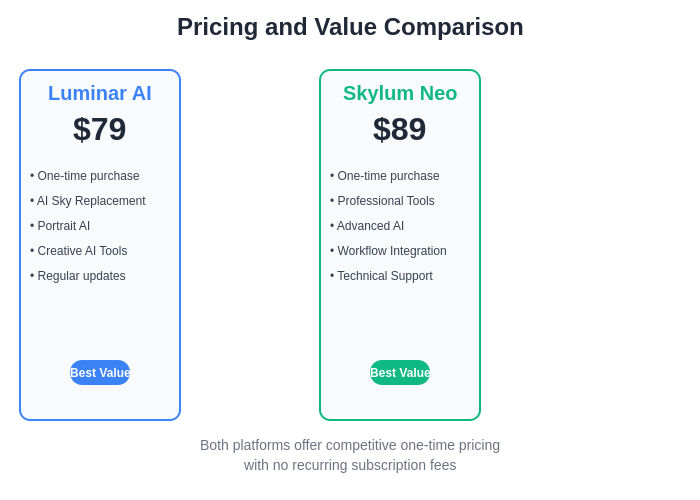Select the Luminar AI plan heading
700x500 pixels.
pyautogui.click(x=100, y=93)
